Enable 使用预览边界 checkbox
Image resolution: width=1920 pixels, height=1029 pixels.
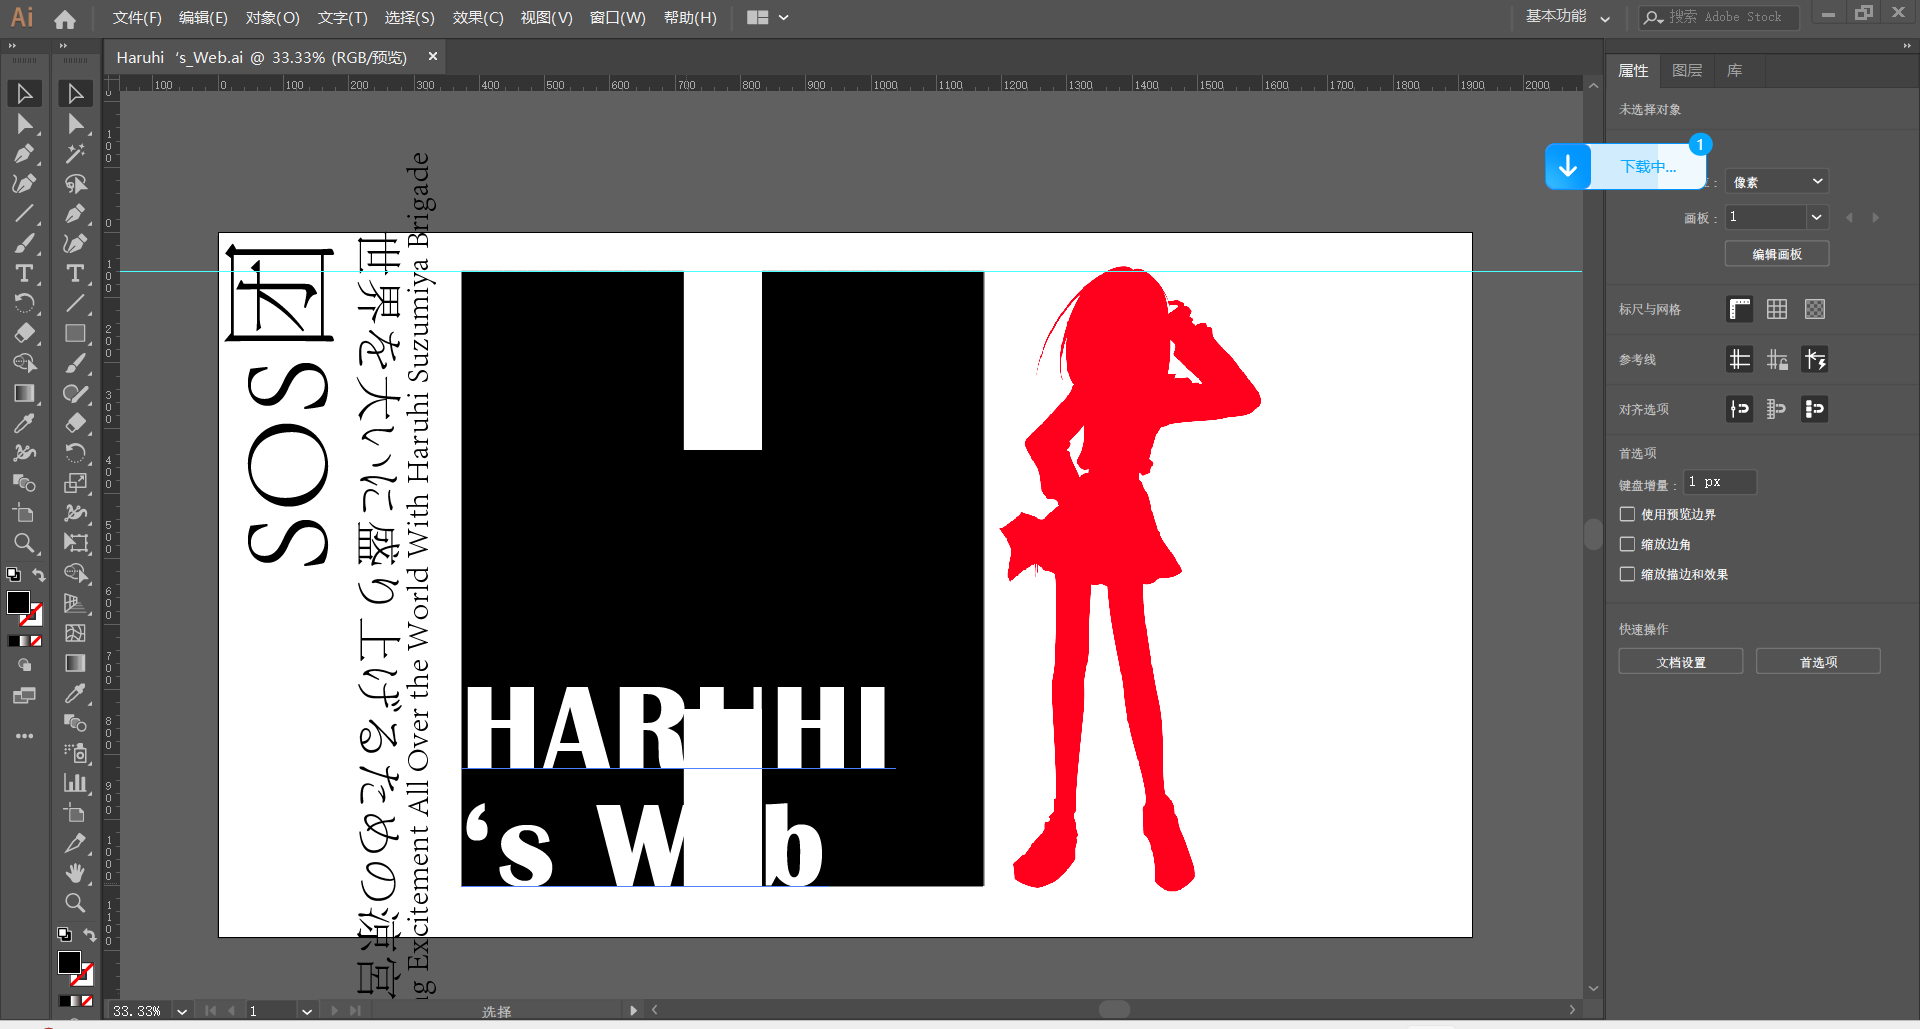pos(1627,514)
